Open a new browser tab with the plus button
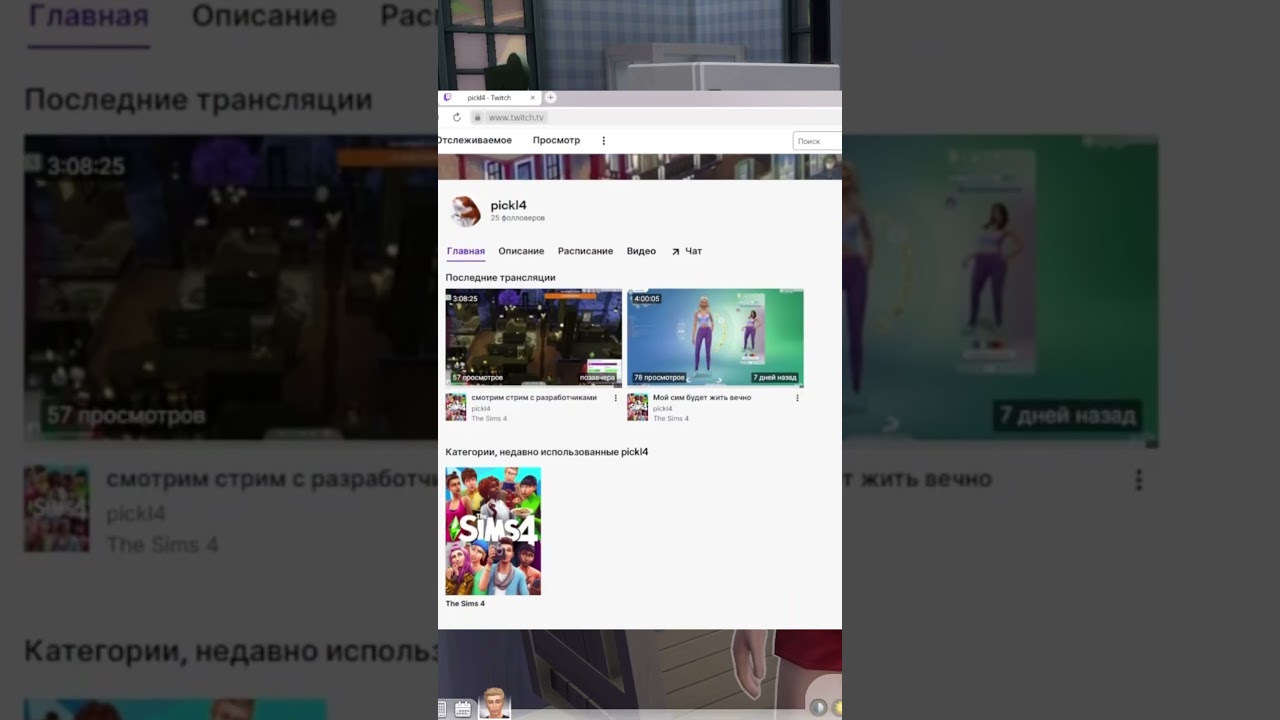The height and width of the screenshot is (720, 1280). tap(550, 98)
